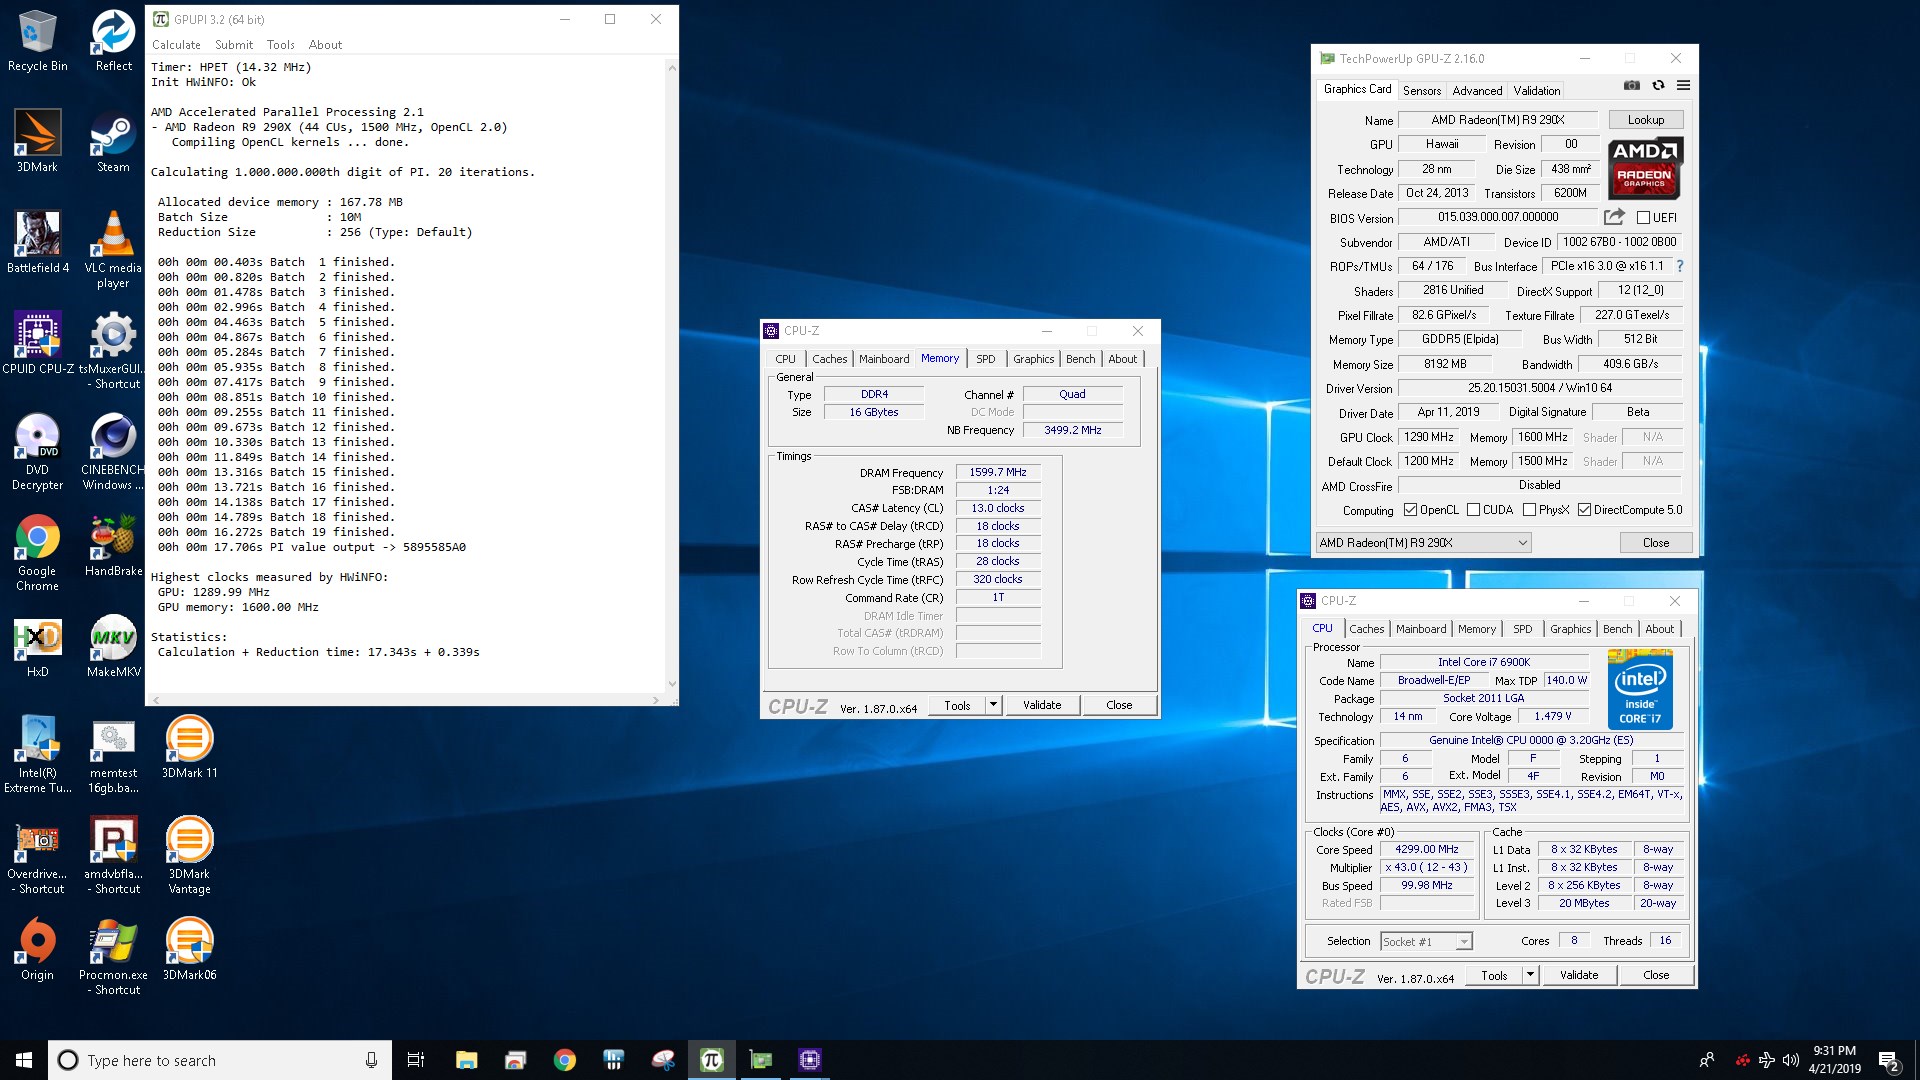Expand GPU selection dropdown in GPU-Z

point(1424,543)
